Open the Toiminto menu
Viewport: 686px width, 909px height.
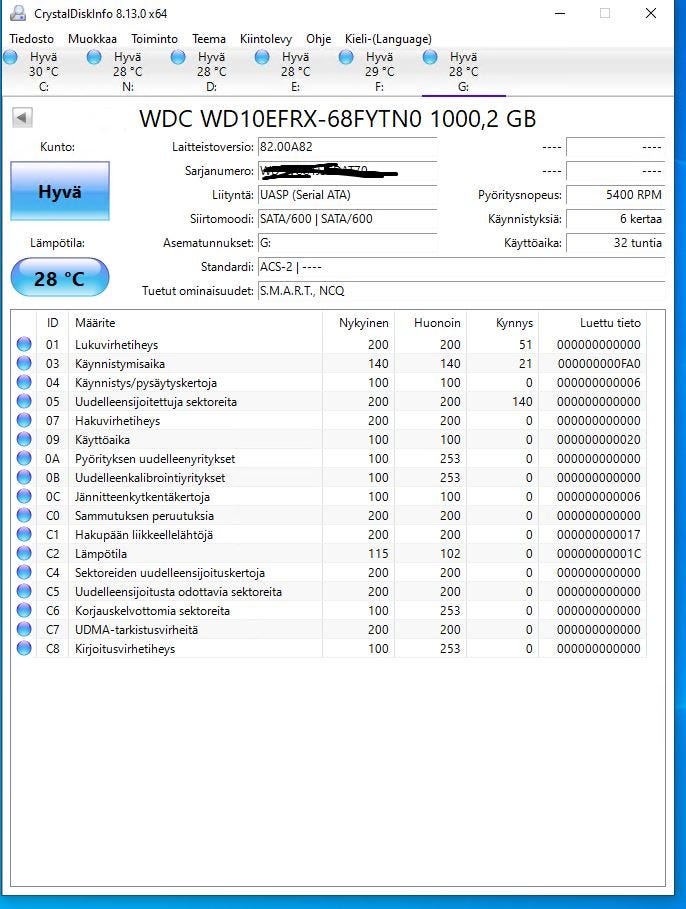(x=154, y=39)
